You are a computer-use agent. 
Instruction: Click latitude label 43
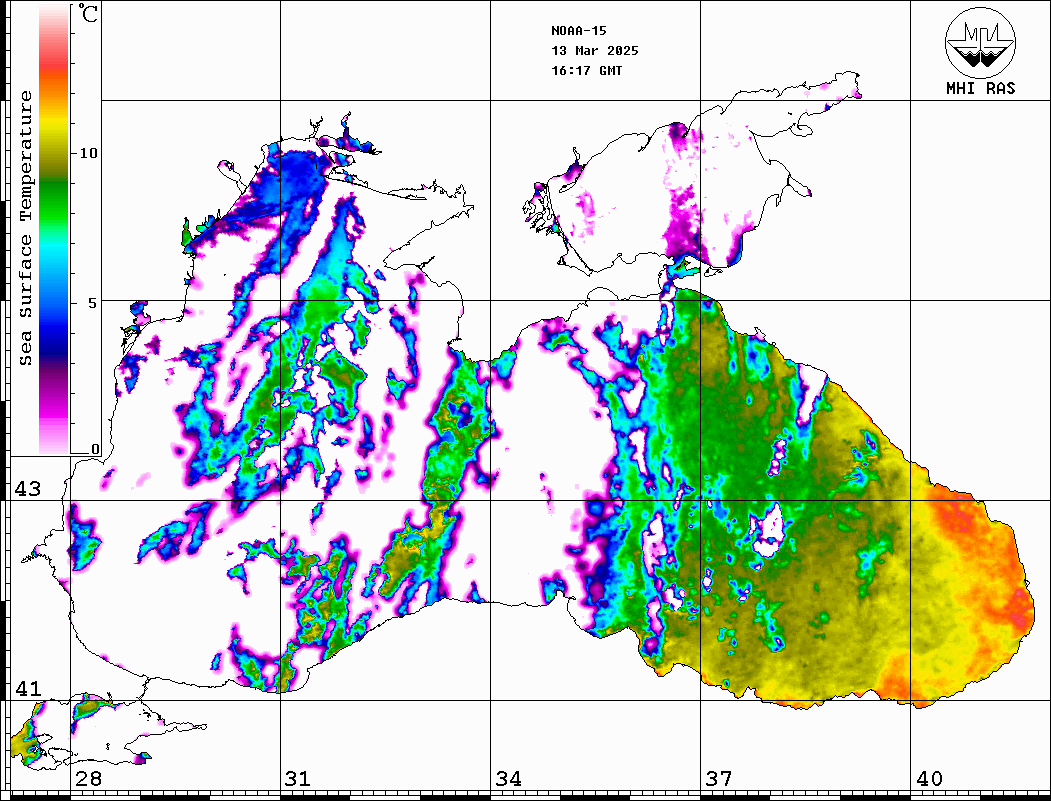point(27,489)
